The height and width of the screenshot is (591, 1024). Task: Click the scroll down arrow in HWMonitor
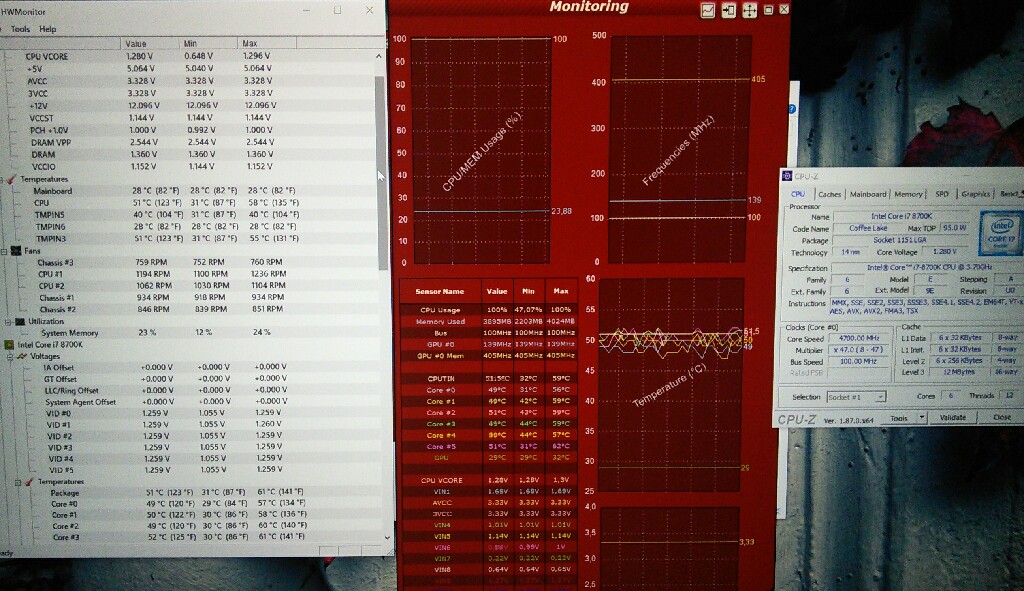(x=387, y=537)
